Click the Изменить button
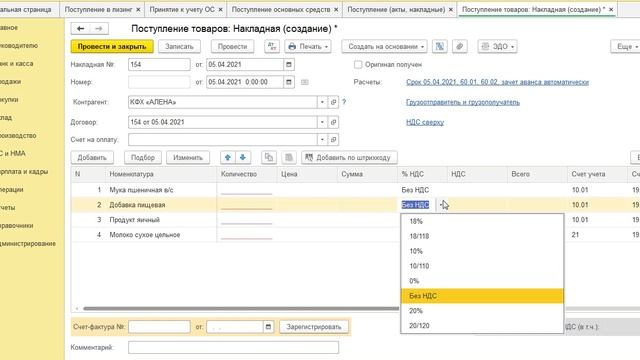The height and width of the screenshot is (360, 640). pos(188,158)
